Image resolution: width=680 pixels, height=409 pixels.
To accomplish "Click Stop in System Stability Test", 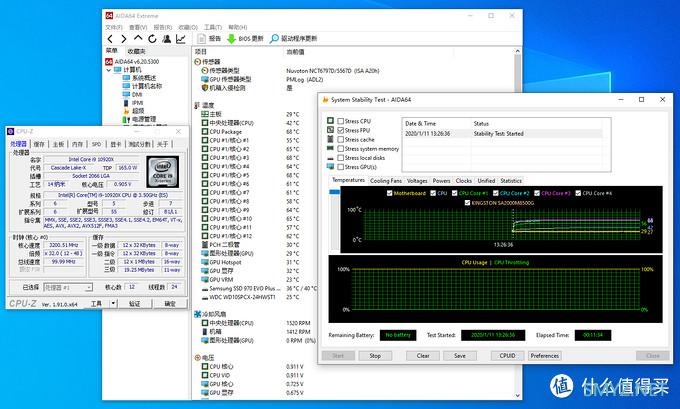I will (x=375, y=356).
